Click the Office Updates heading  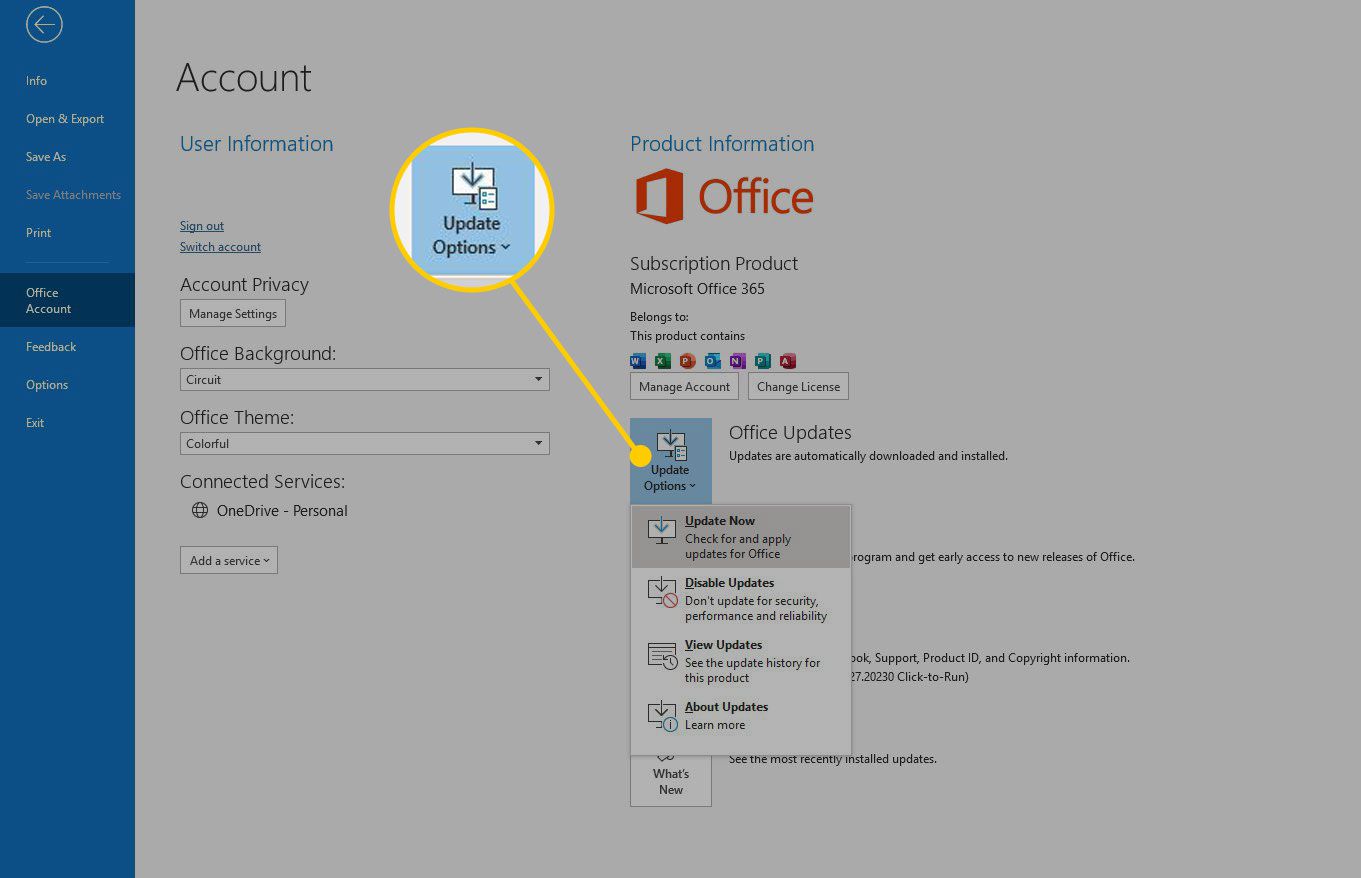pyautogui.click(x=790, y=433)
